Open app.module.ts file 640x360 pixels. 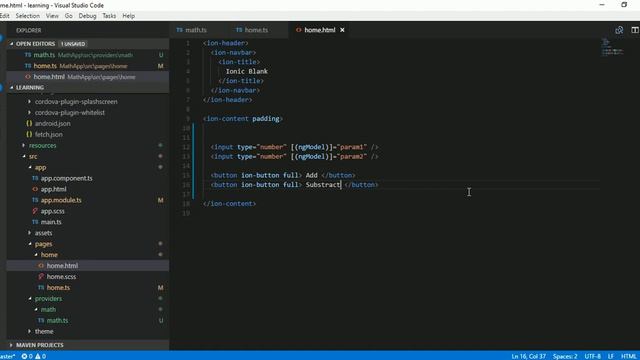pyautogui.click(x=61, y=200)
